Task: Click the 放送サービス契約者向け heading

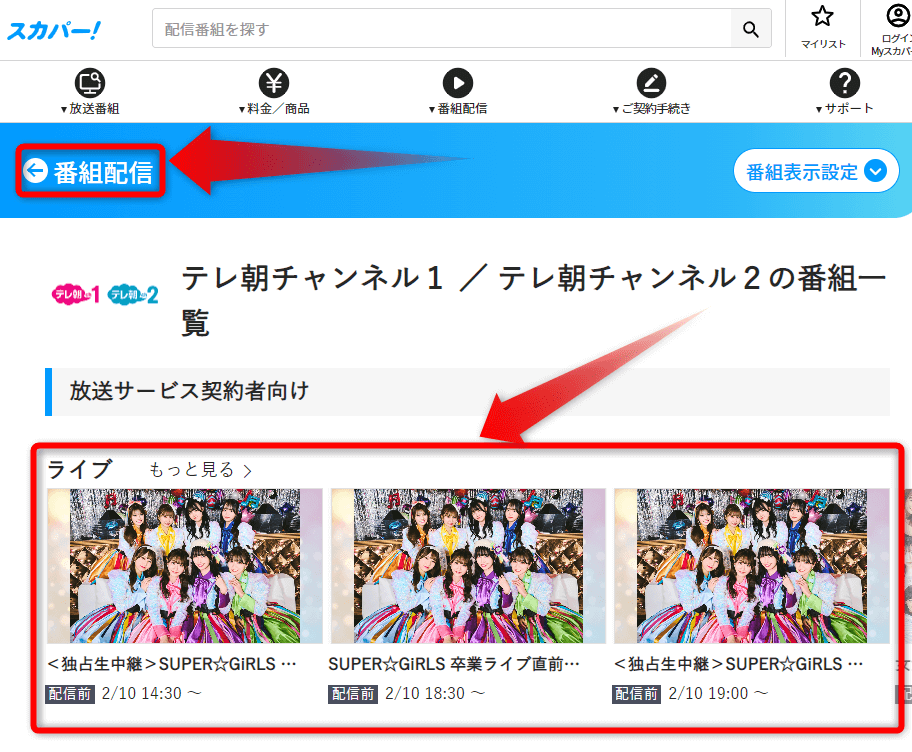Action: tap(190, 391)
